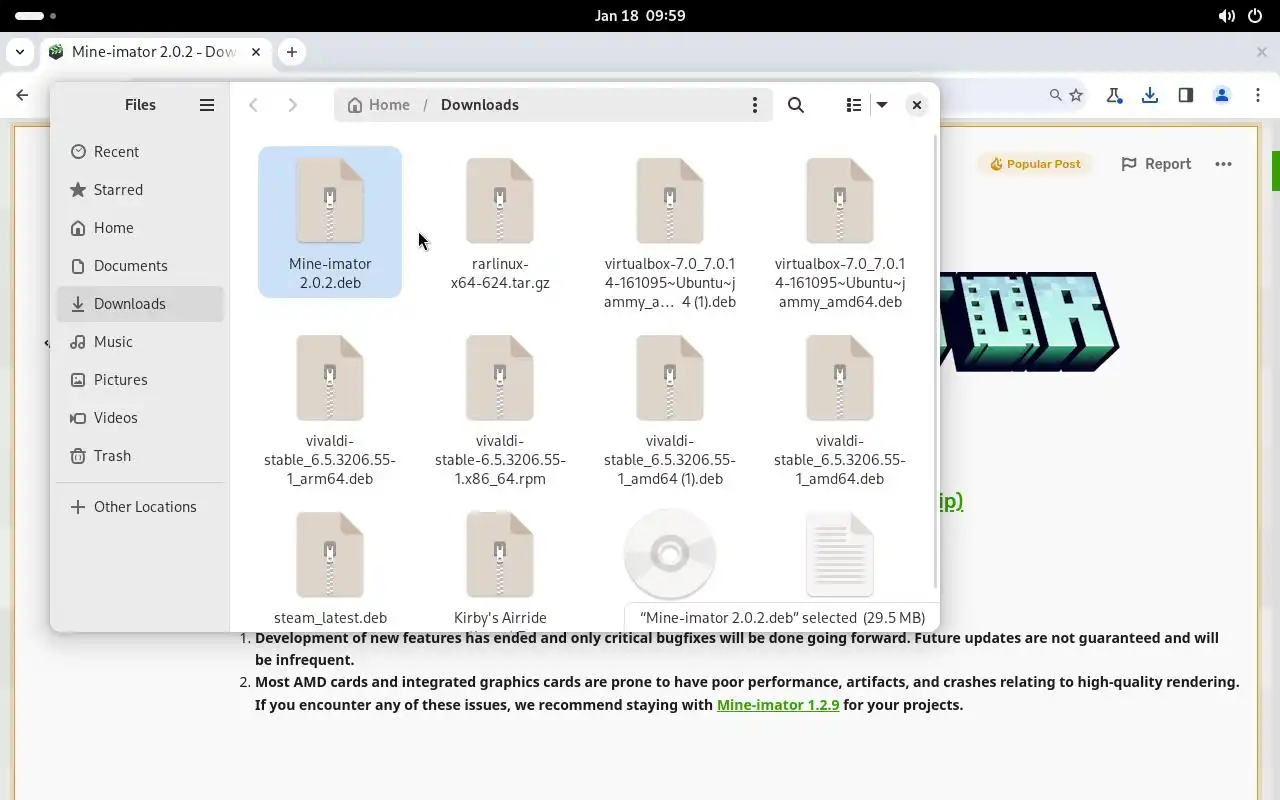The image size is (1280, 800).
Task: Open Other Locations in the sidebar
Action: click(x=140, y=507)
